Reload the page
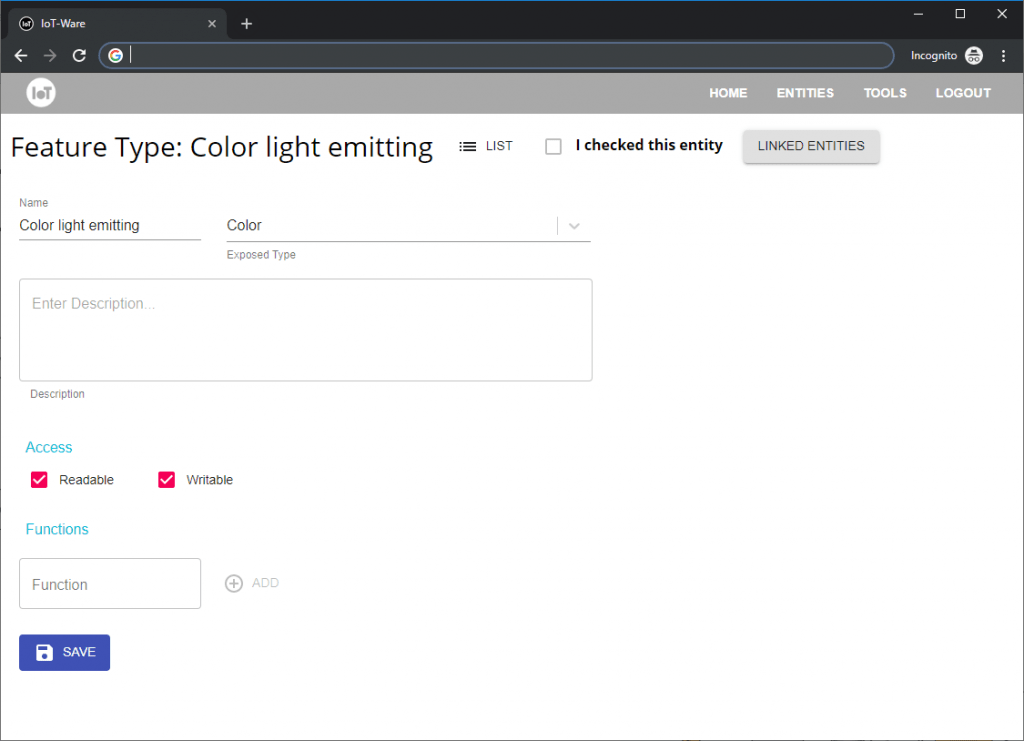Viewport: 1024px width, 741px height. [79, 55]
